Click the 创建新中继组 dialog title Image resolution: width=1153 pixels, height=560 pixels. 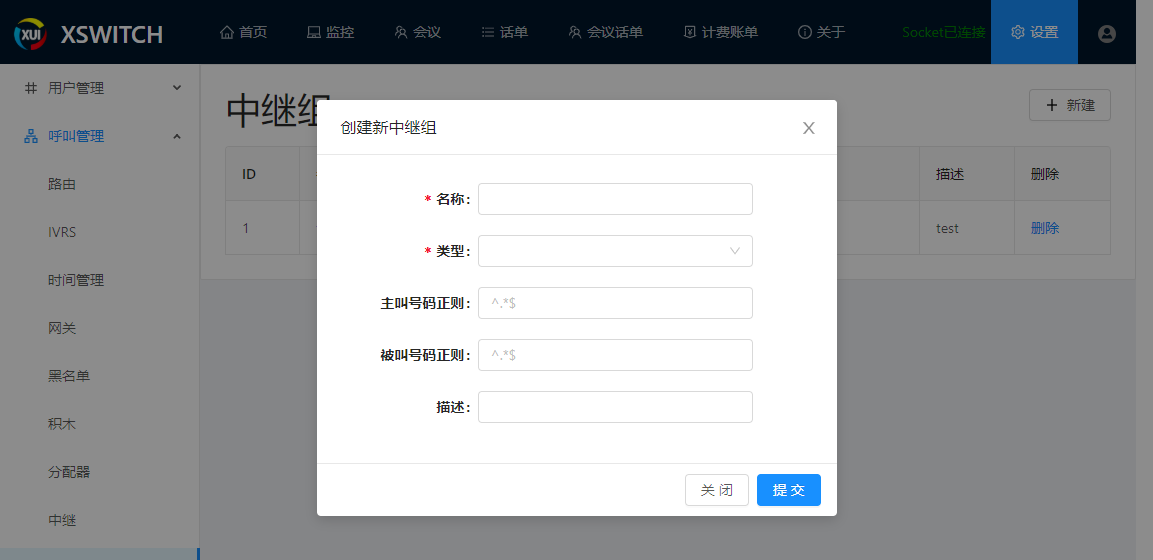pos(388,128)
